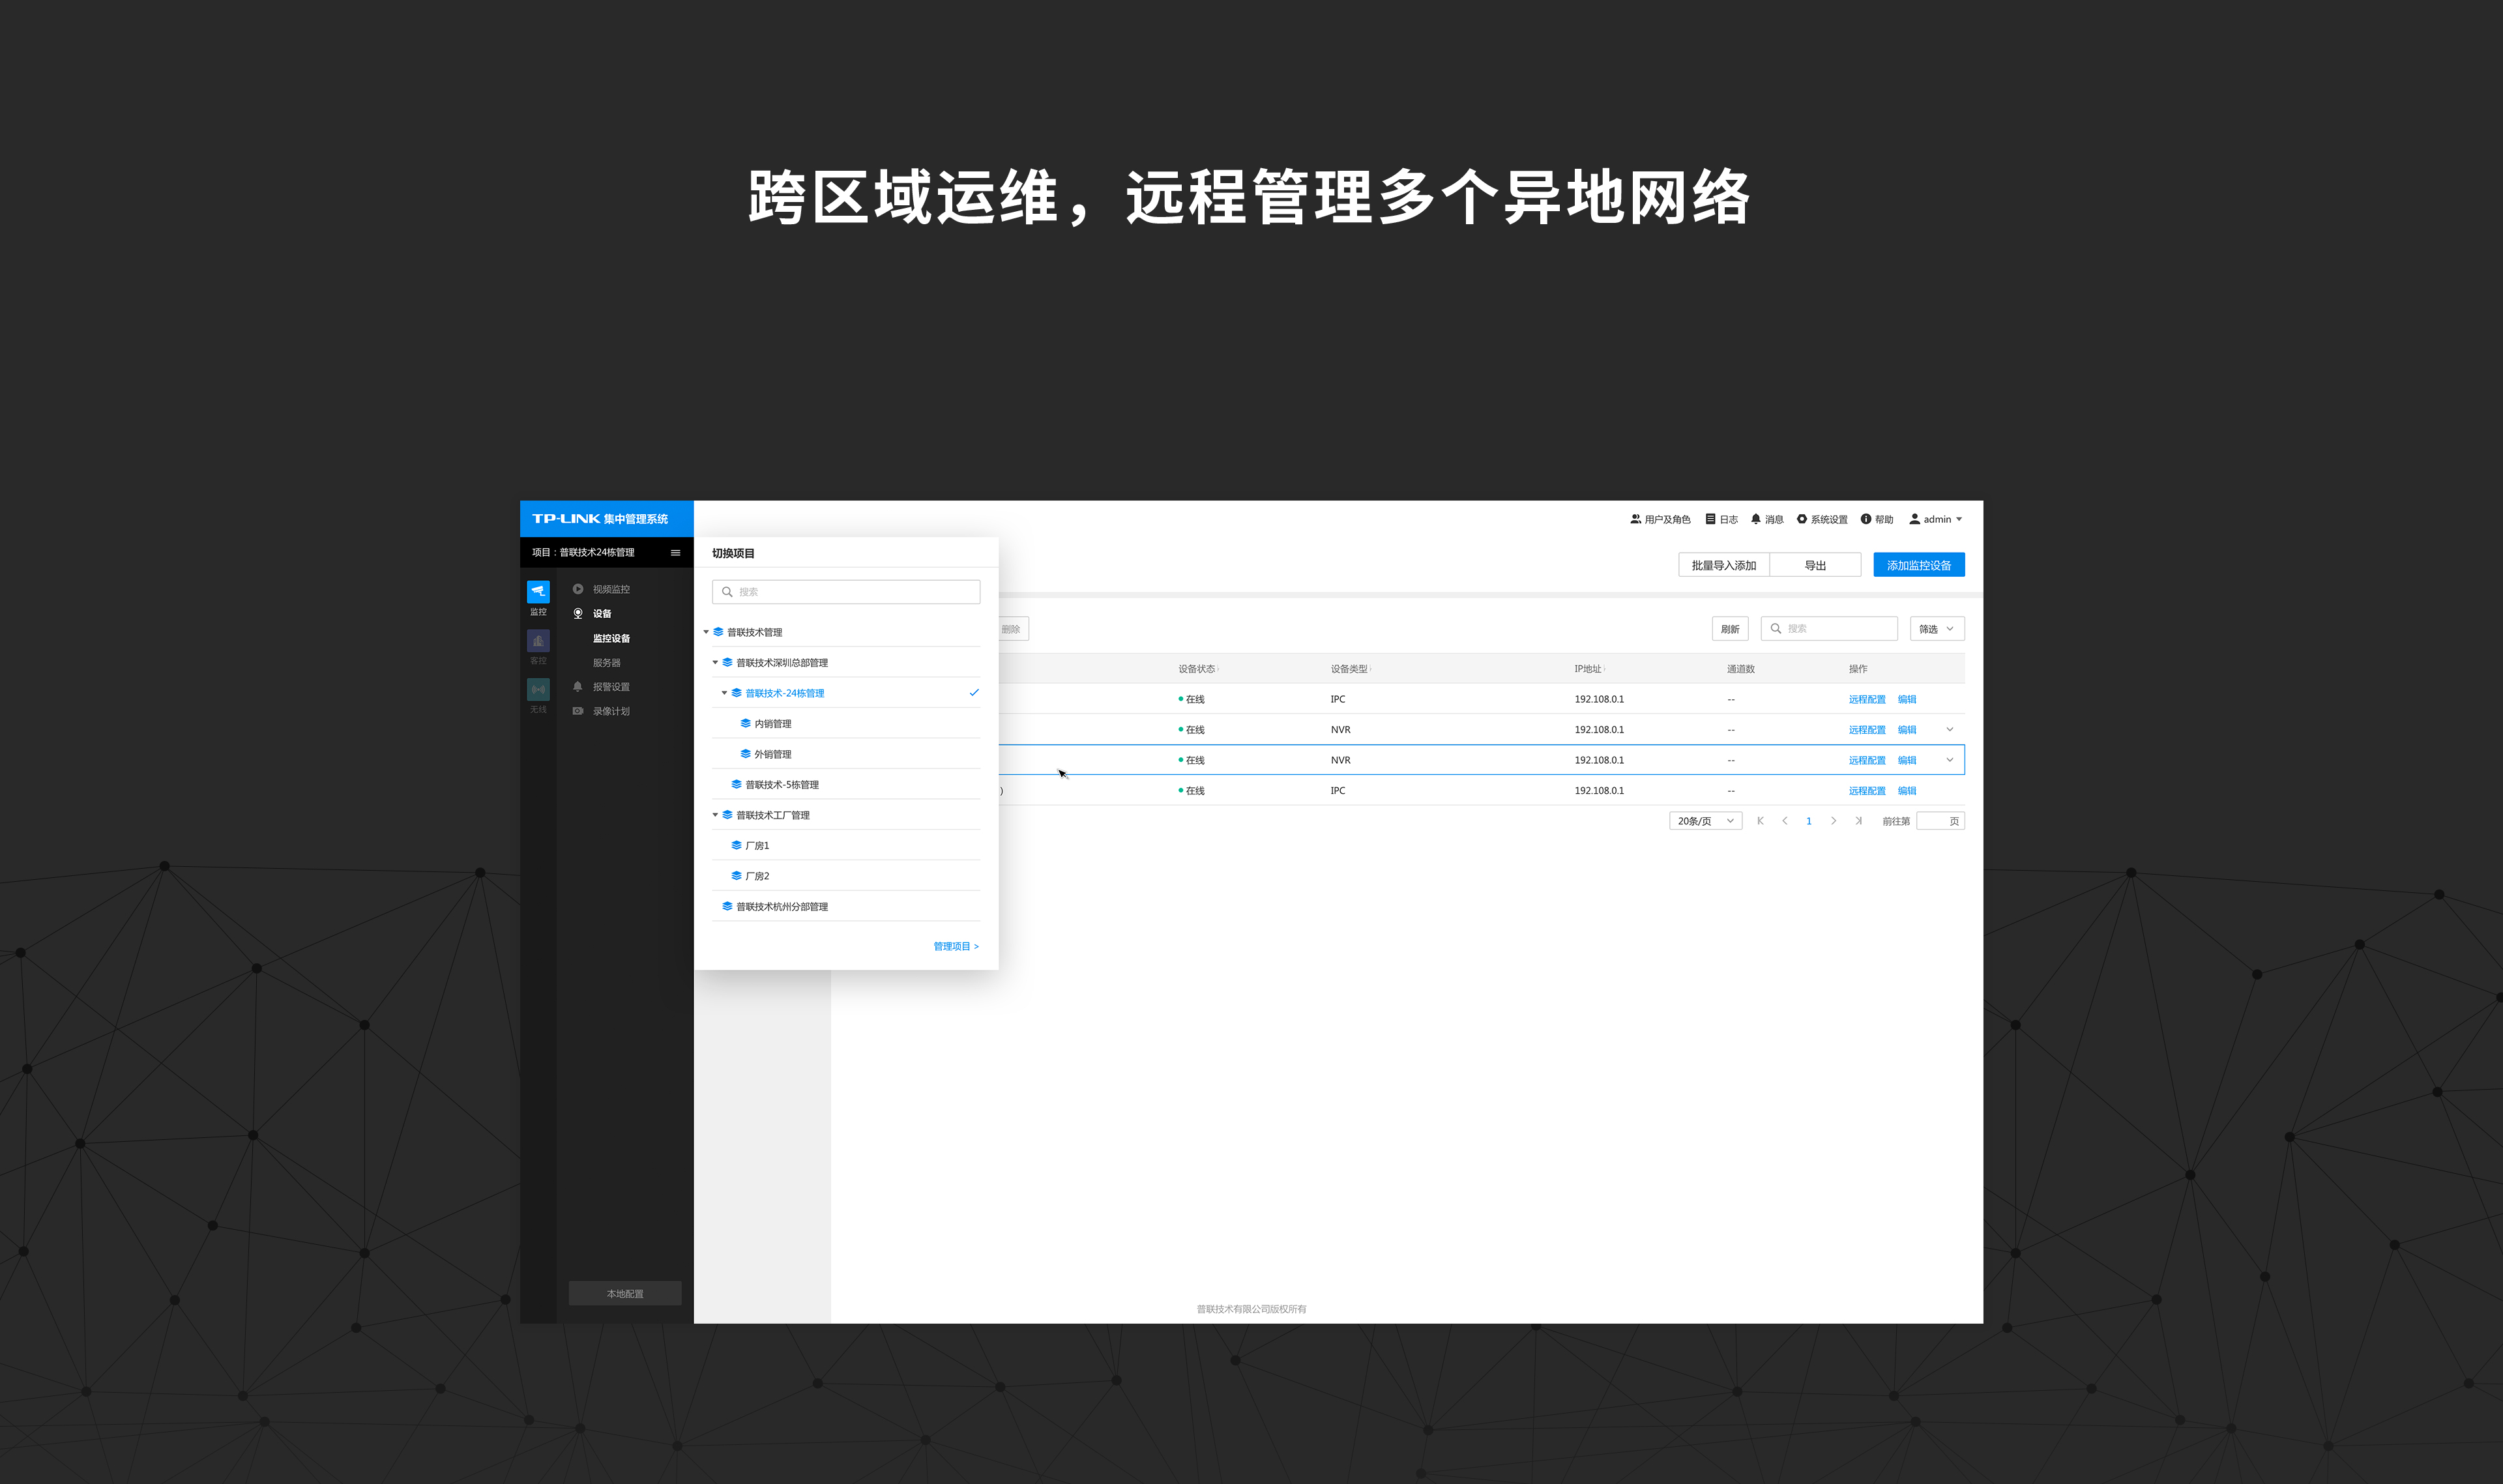This screenshot has width=2503, height=1484.
Task: Select the 监控 camera module icon
Action: point(538,591)
